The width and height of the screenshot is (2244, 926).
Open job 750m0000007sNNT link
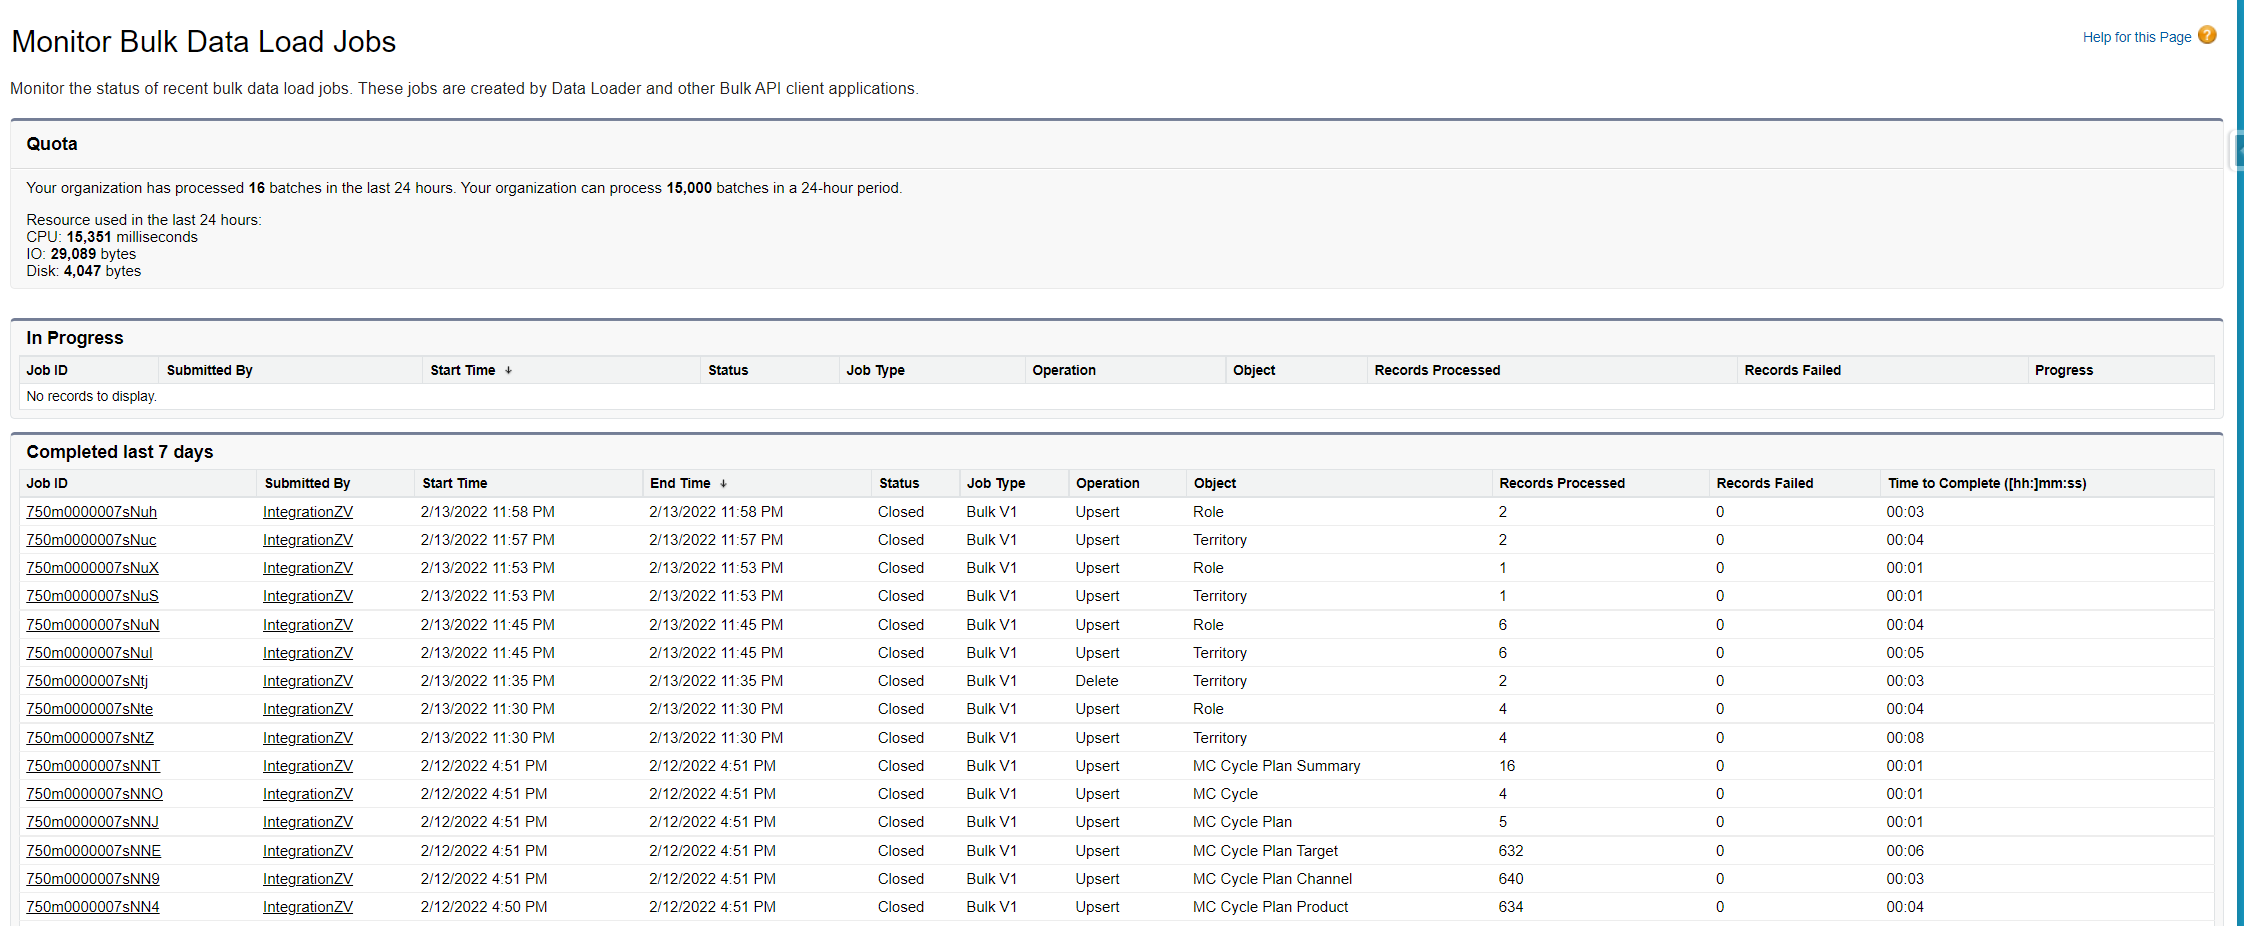[93, 766]
